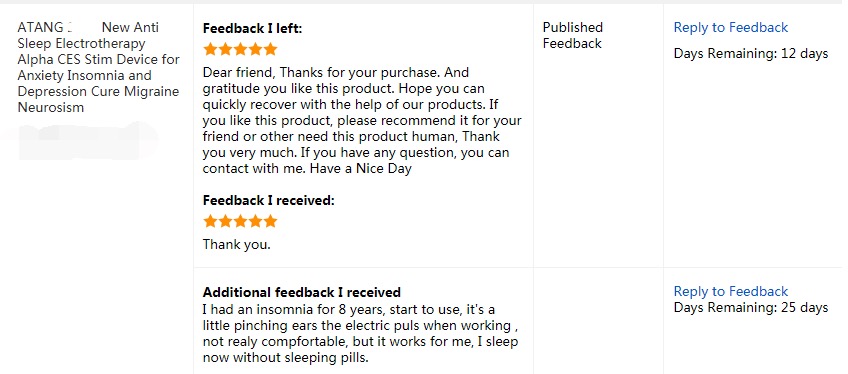Open the ATANG Electrotherapy product title
This screenshot has height=374, width=848.
point(98,68)
